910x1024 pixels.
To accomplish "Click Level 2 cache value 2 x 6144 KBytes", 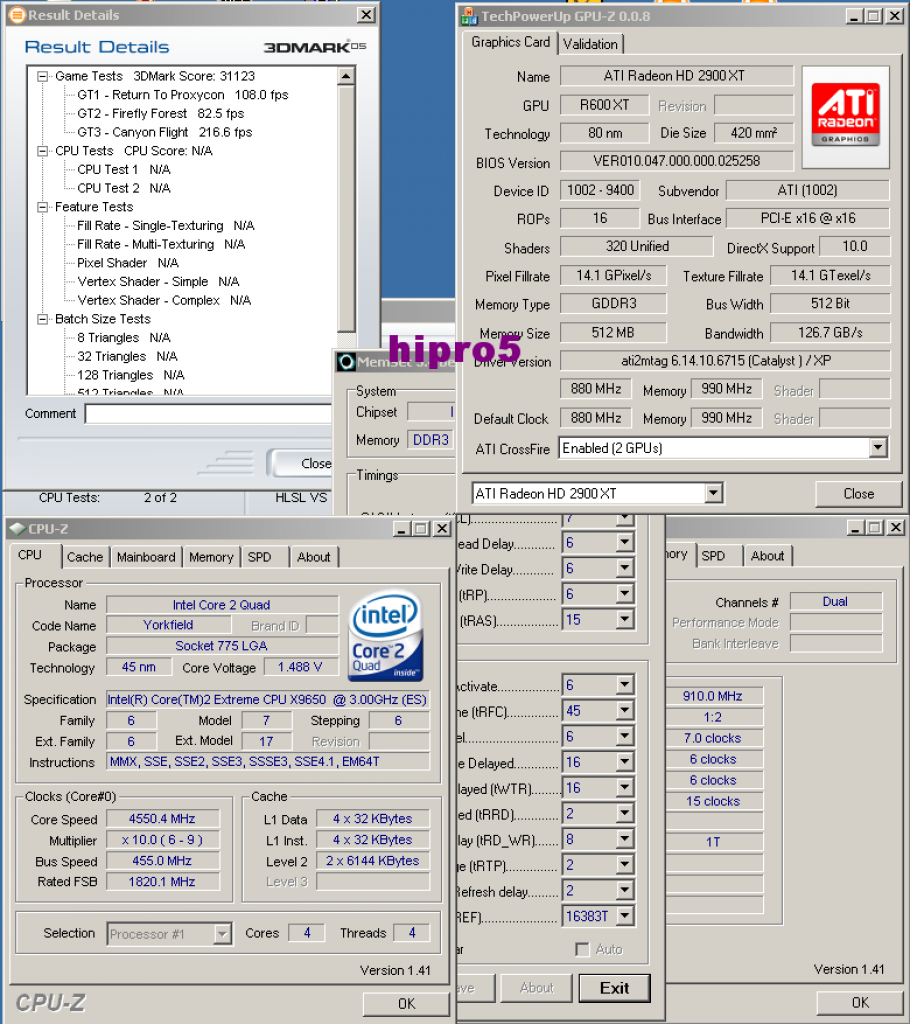I will pyautogui.click(x=372, y=861).
